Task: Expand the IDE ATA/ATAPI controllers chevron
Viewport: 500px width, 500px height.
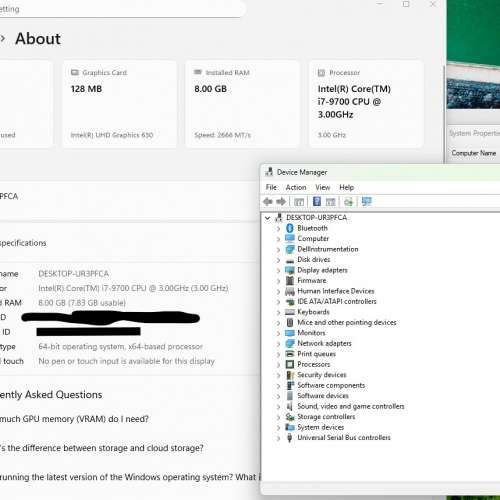Action: pyautogui.click(x=279, y=302)
